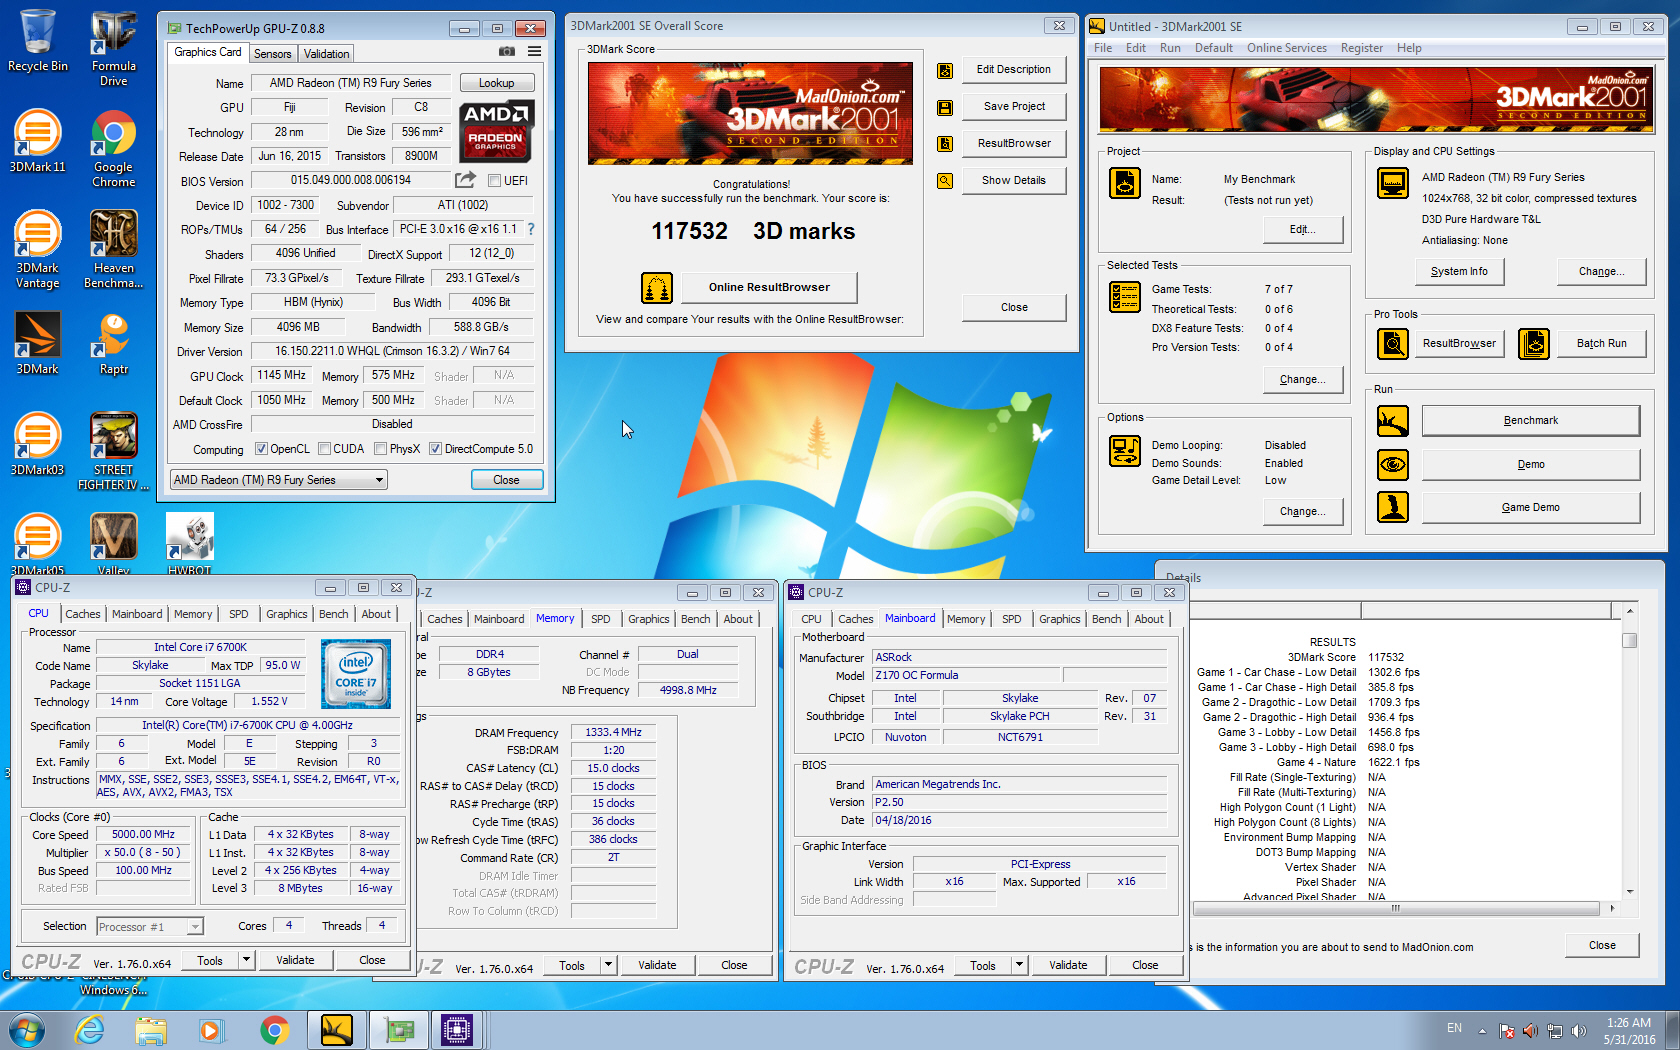Open Recycle Bin desktop icon
Image resolution: width=1680 pixels, height=1050 pixels.
click(x=37, y=40)
